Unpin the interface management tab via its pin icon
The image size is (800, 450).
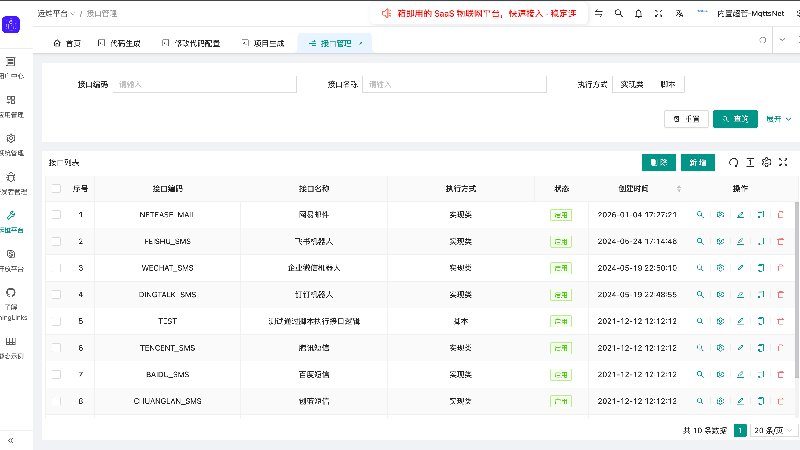pyautogui.click(x=361, y=43)
